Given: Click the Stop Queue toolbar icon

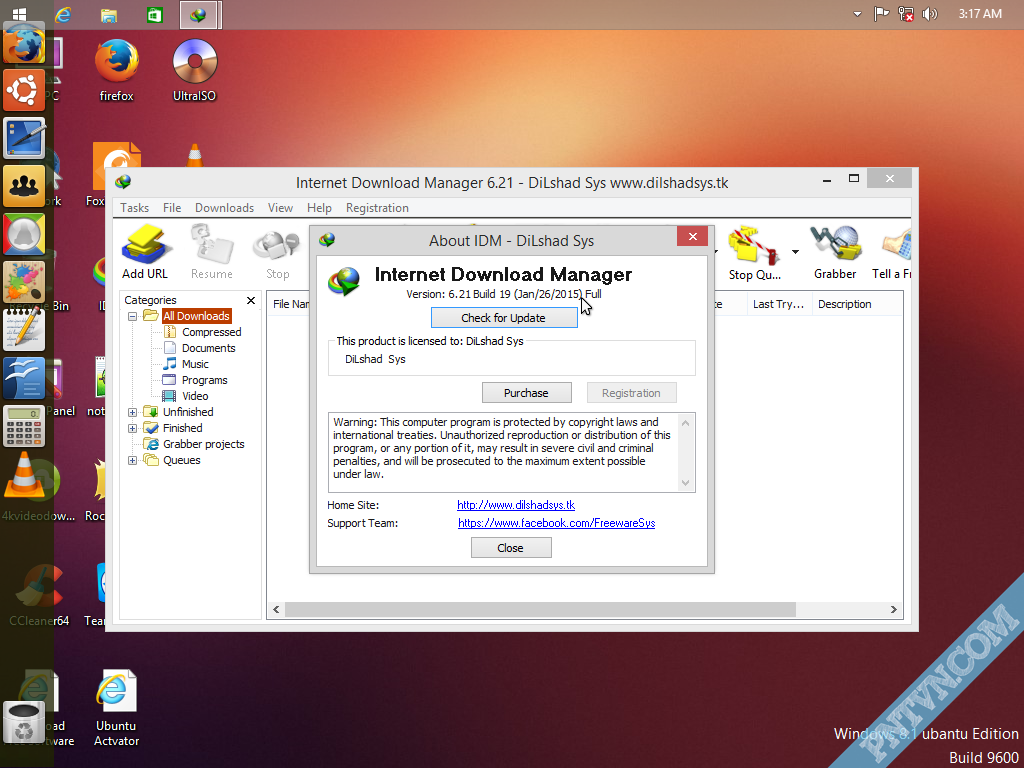Looking at the screenshot, I should click(755, 253).
